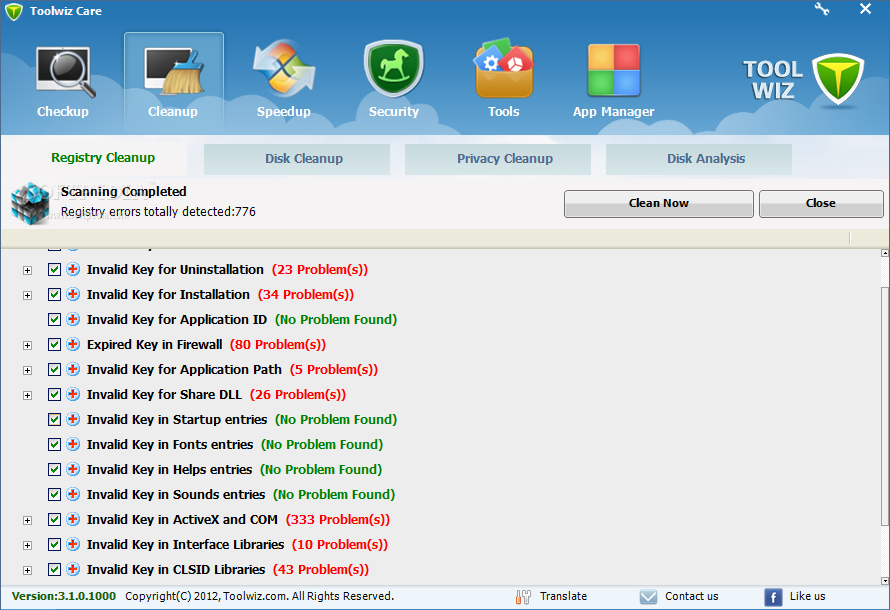Click the registry cube icon

(30, 203)
